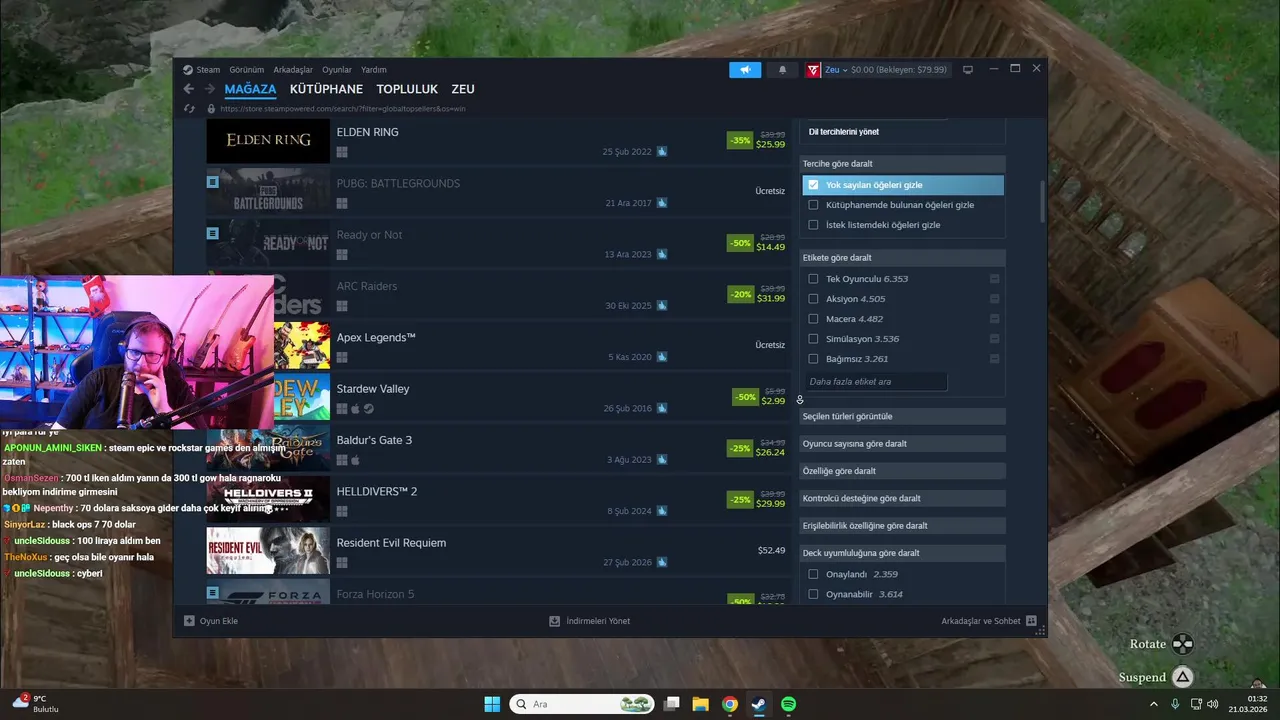This screenshot has height=720, width=1280.
Task: Check the Onaylandı Deck filter
Action: (813, 574)
